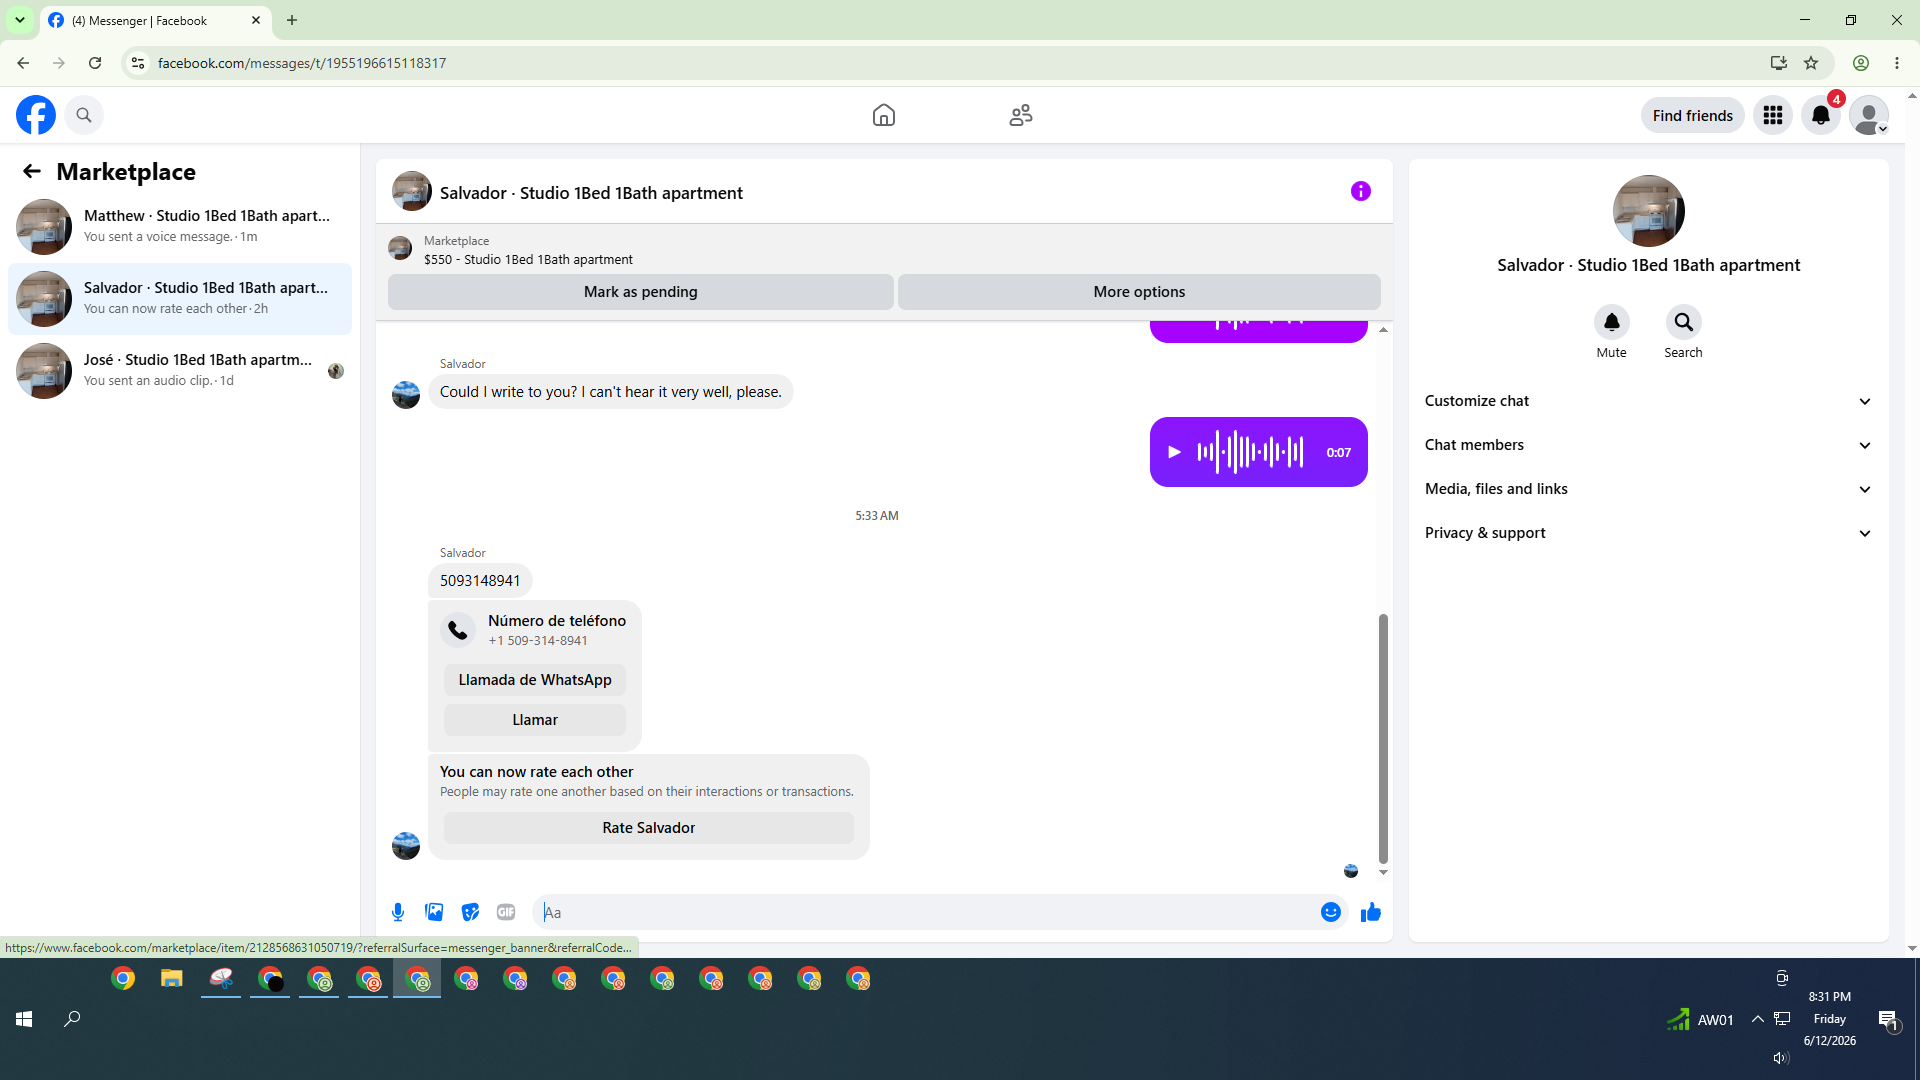Open Matthew's Studio apartment chat
Image resolution: width=1920 pixels, height=1080 pixels.
click(180, 227)
